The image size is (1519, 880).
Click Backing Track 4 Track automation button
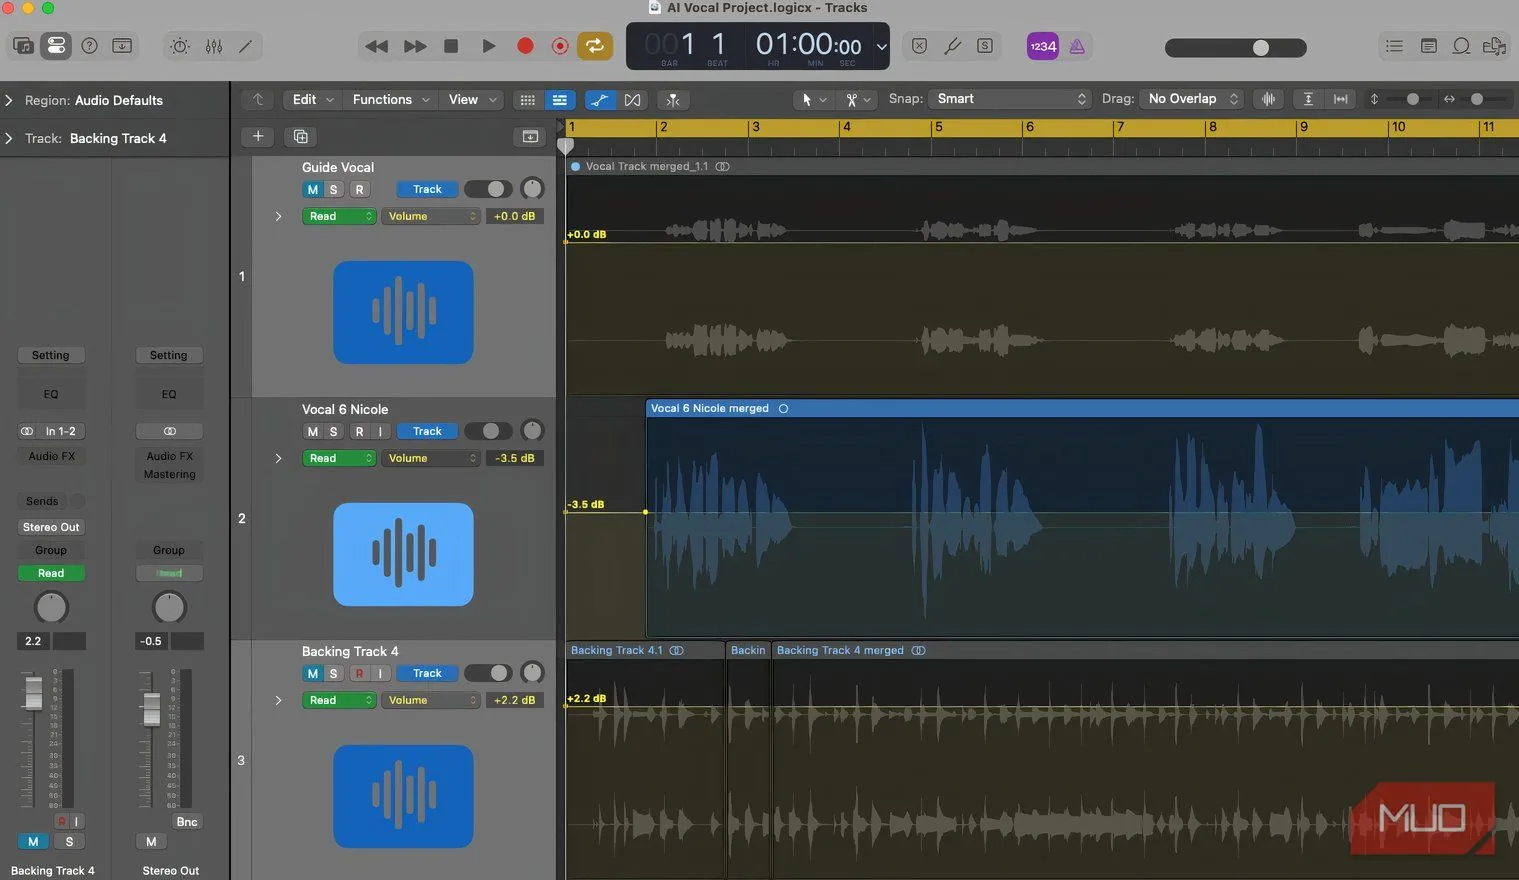pyautogui.click(x=427, y=673)
